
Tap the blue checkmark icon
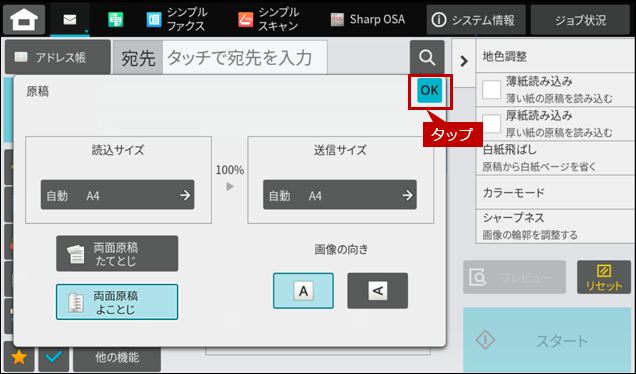tap(54, 357)
